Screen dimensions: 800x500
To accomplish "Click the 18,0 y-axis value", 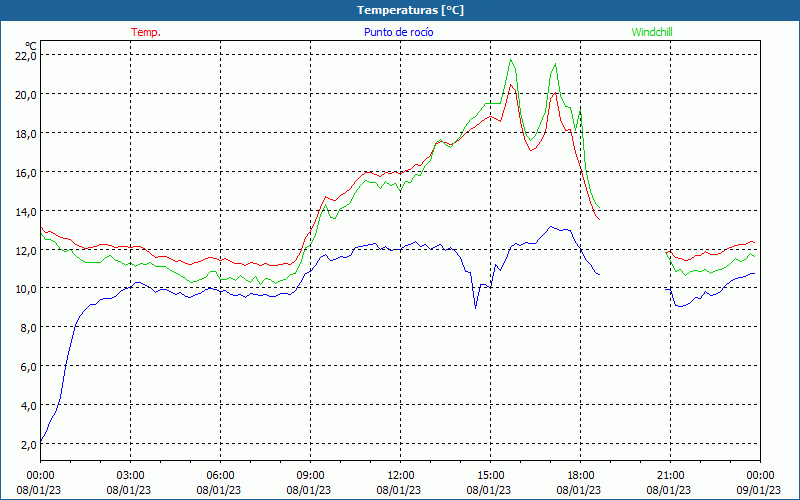I will pyautogui.click(x=26, y=134).
